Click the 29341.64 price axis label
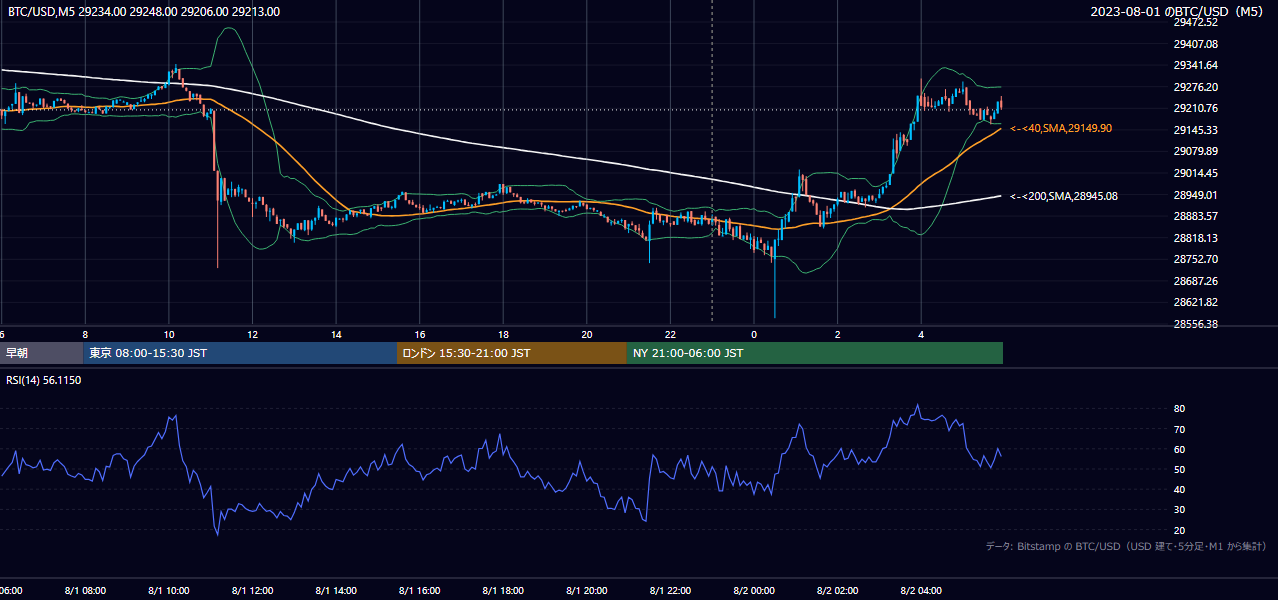Image resolution: width=1278 pixels, height=600 pixels. [x=1195, y=65]
